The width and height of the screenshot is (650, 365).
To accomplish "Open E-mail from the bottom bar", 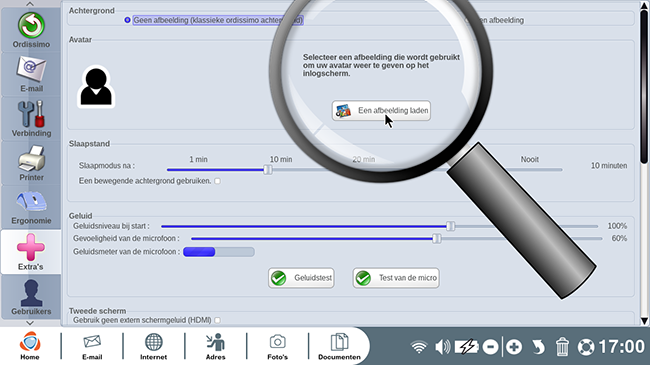I will tap(92, 346).
